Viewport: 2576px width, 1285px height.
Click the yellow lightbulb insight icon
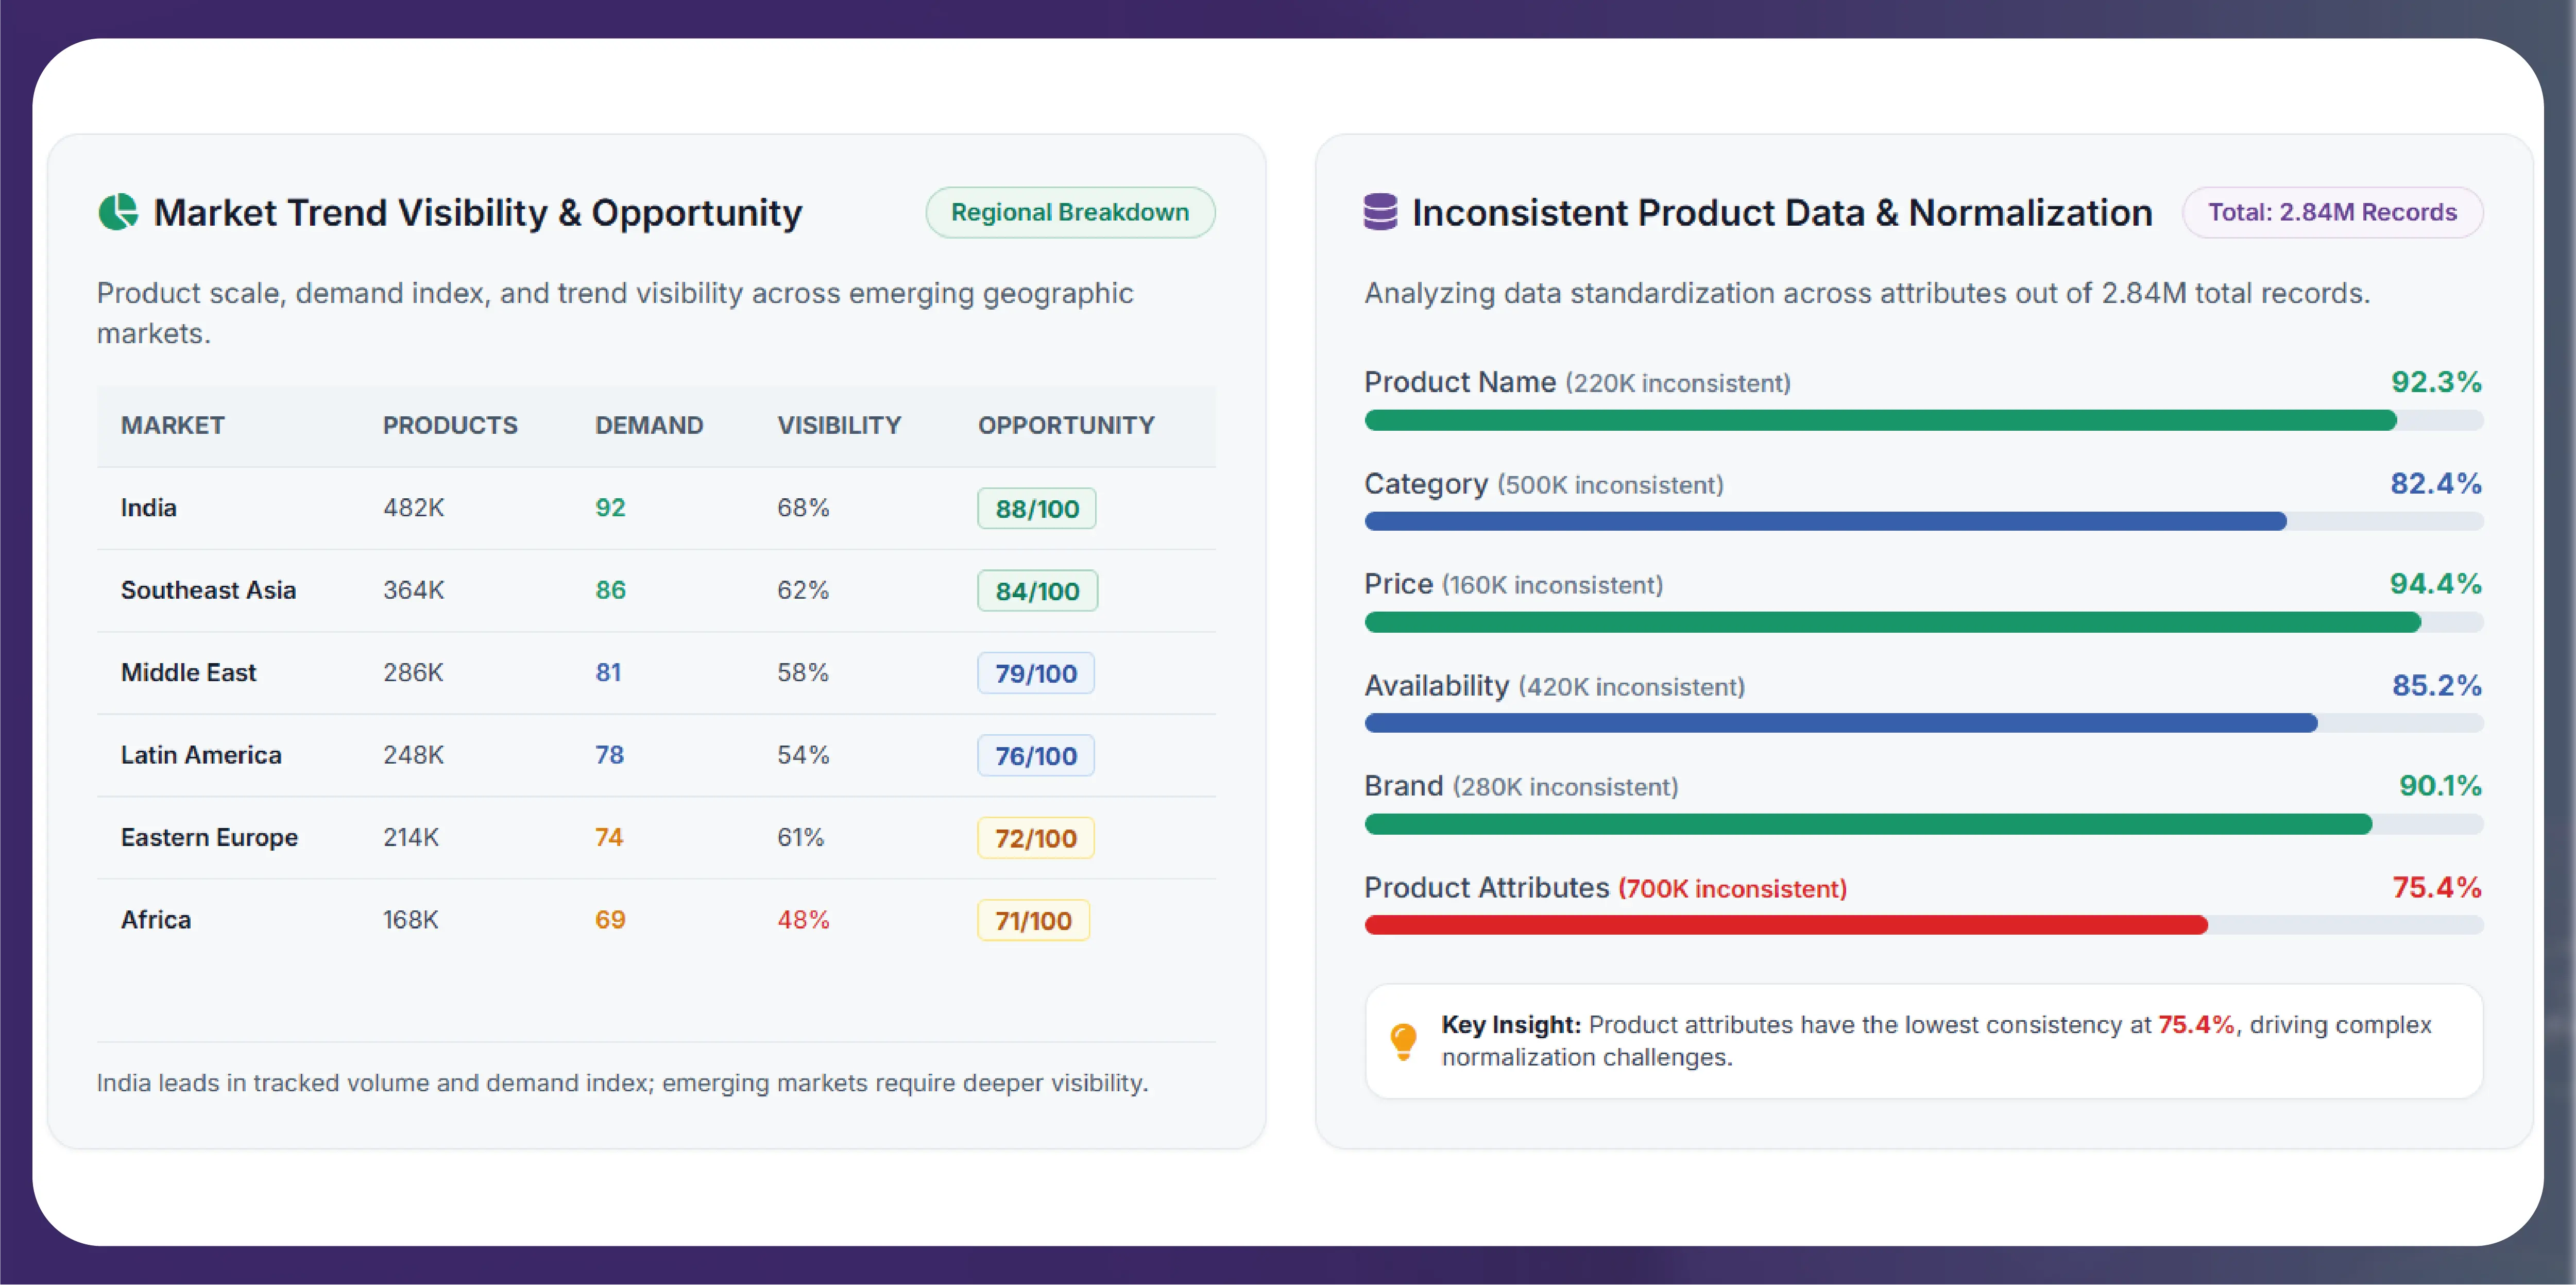1403,1041
